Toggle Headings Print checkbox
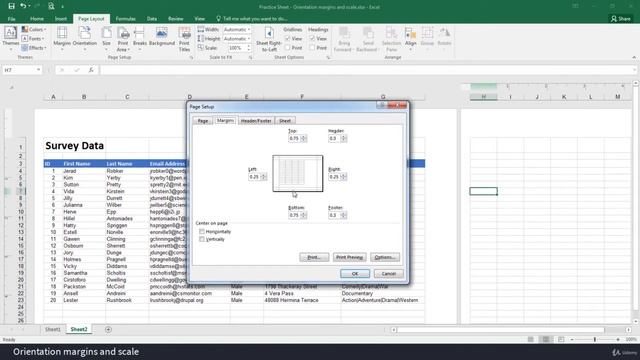Viewport: 640px width, 360px height. tap(312, 48)
